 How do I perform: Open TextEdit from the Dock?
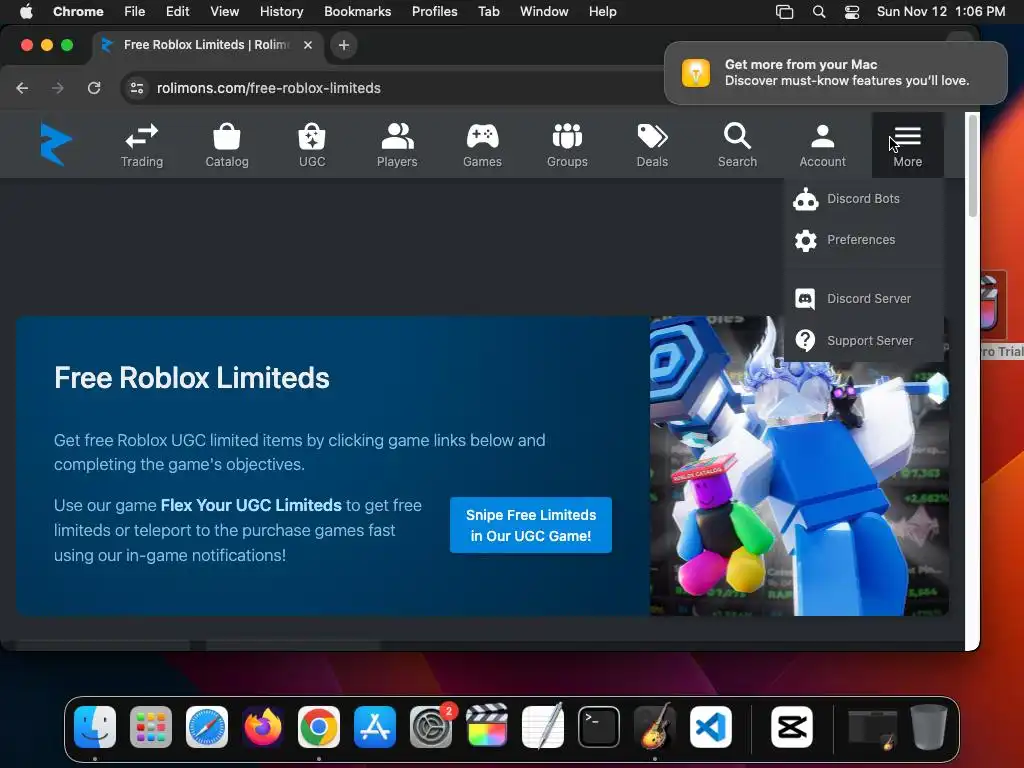coord(543,727)
